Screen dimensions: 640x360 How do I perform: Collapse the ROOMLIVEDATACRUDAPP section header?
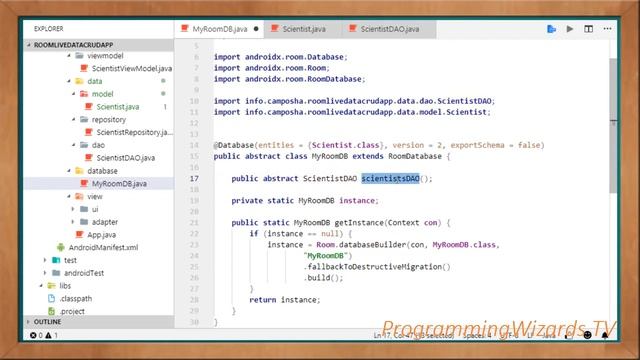[x=98, y=45]
